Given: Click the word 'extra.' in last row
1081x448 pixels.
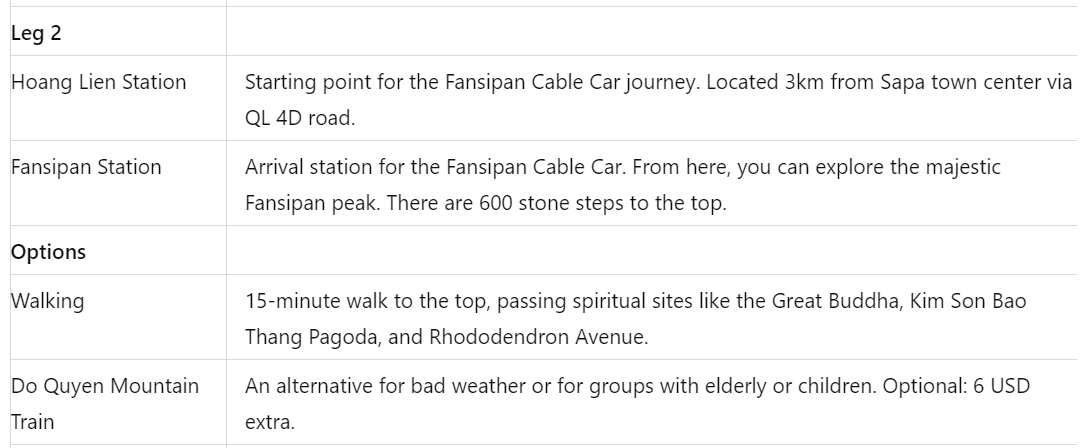Looking at the screenshot, I should [270, 422].
